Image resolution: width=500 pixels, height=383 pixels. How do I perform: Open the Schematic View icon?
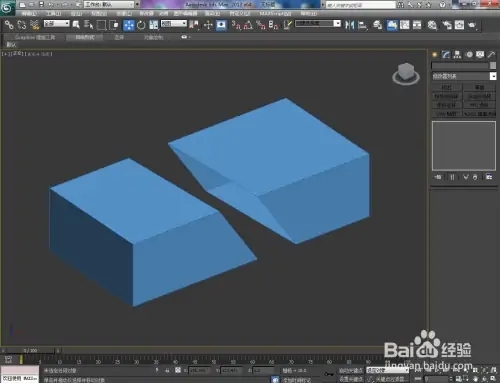pyautogui.click(x=417, y=25)
